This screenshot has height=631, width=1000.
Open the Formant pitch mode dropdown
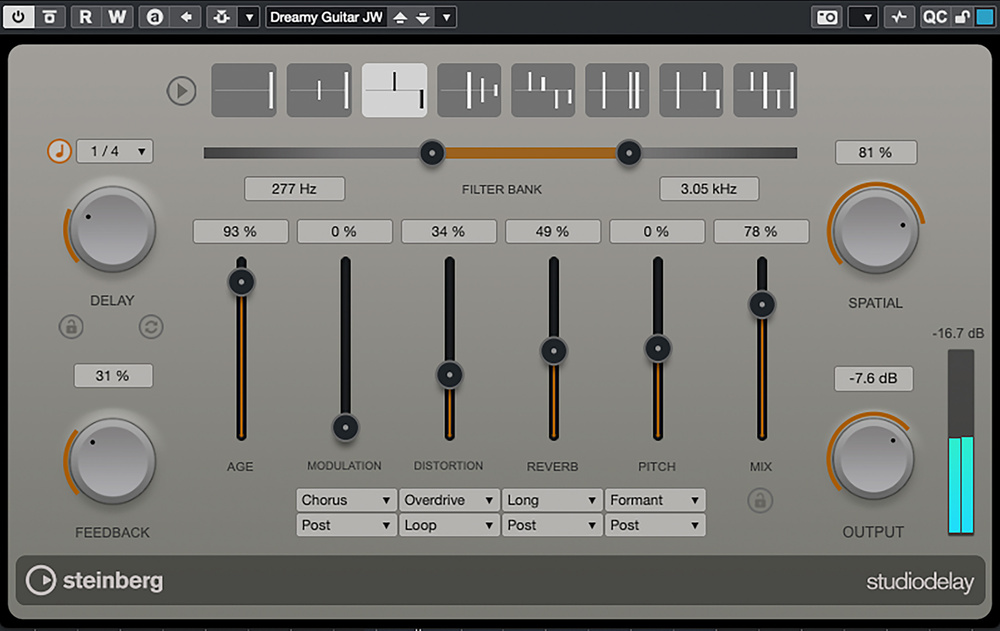655,500
